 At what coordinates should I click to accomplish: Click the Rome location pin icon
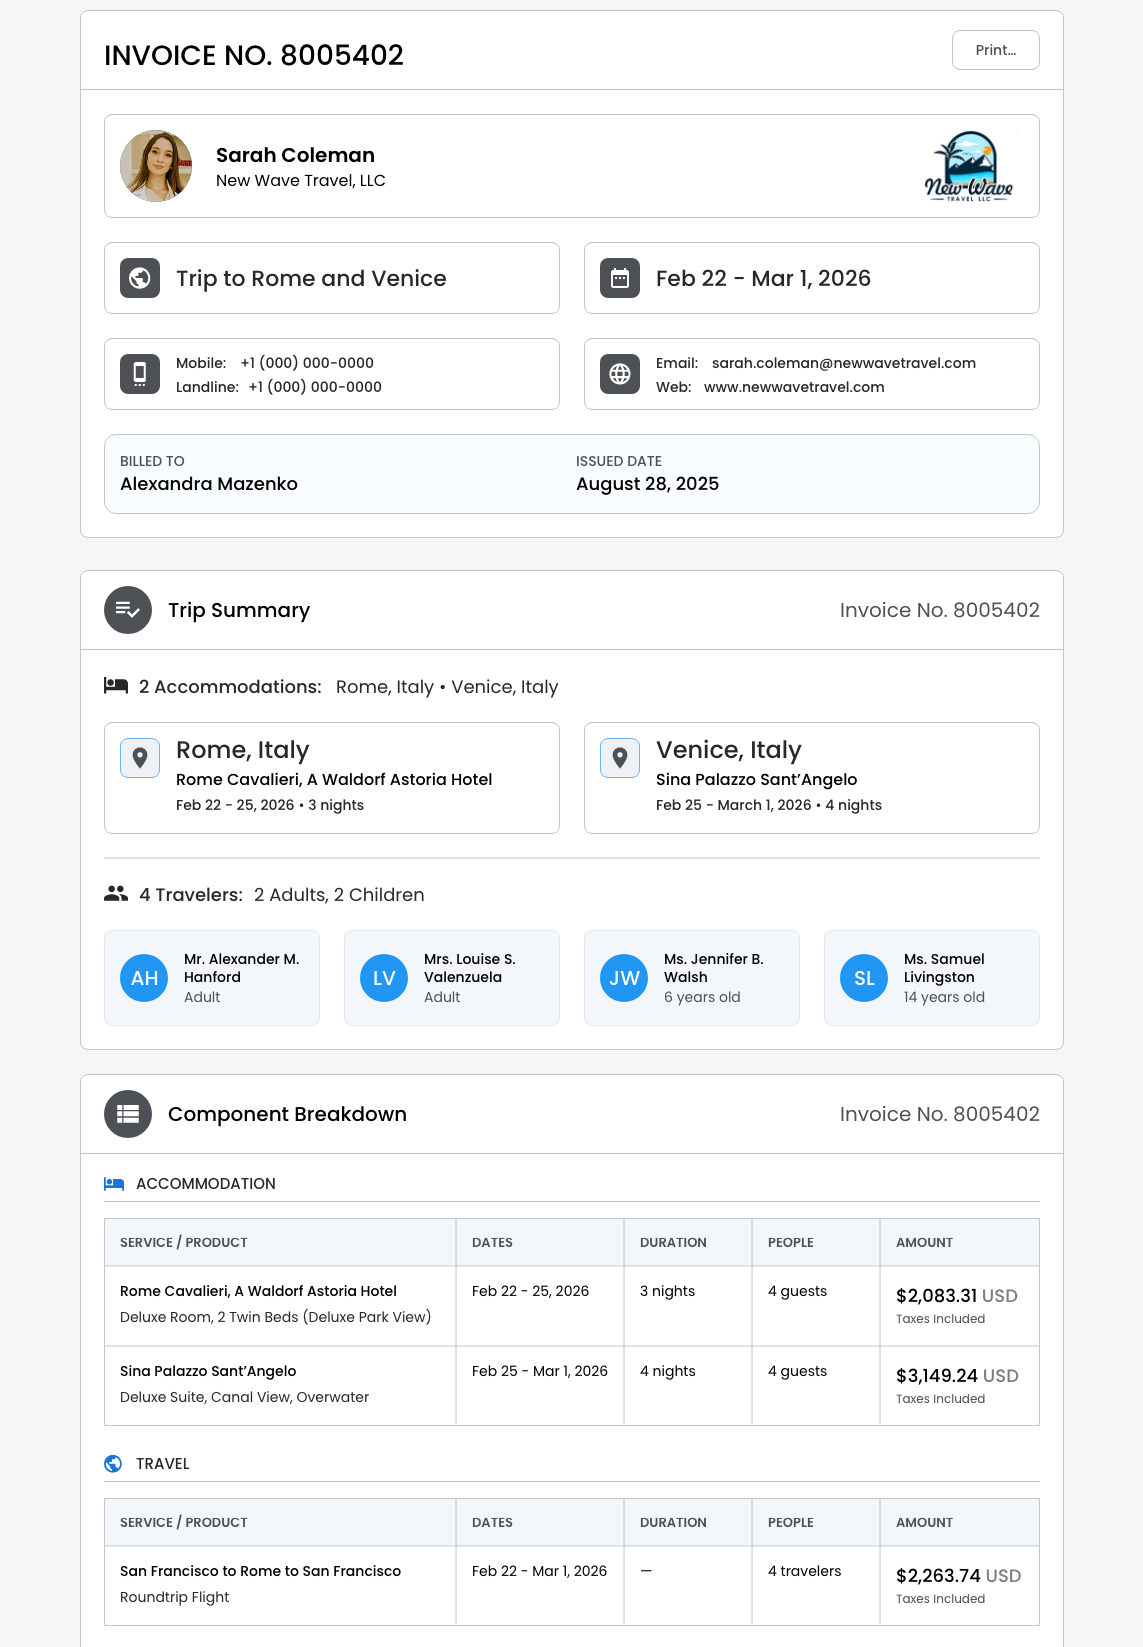point(140,758)
